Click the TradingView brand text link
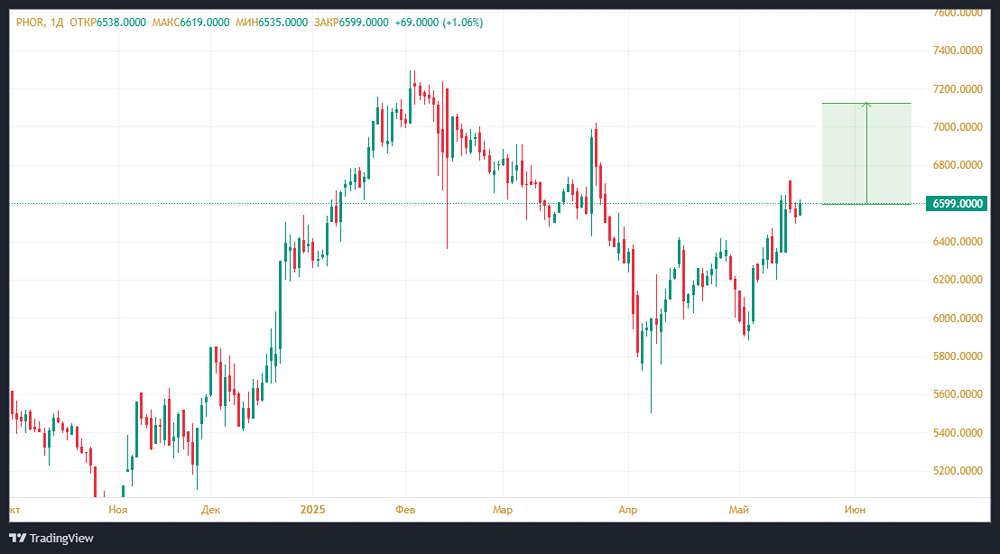The image size is (1000, 554). point(61,538)
